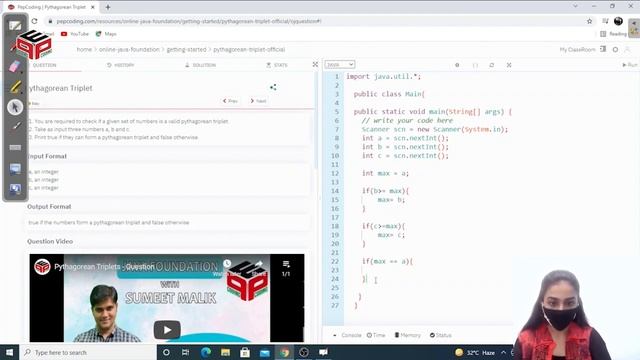The height and width of the screenshot is (360, 640).
Task: Click the taskbar search box
Action: 88,352
